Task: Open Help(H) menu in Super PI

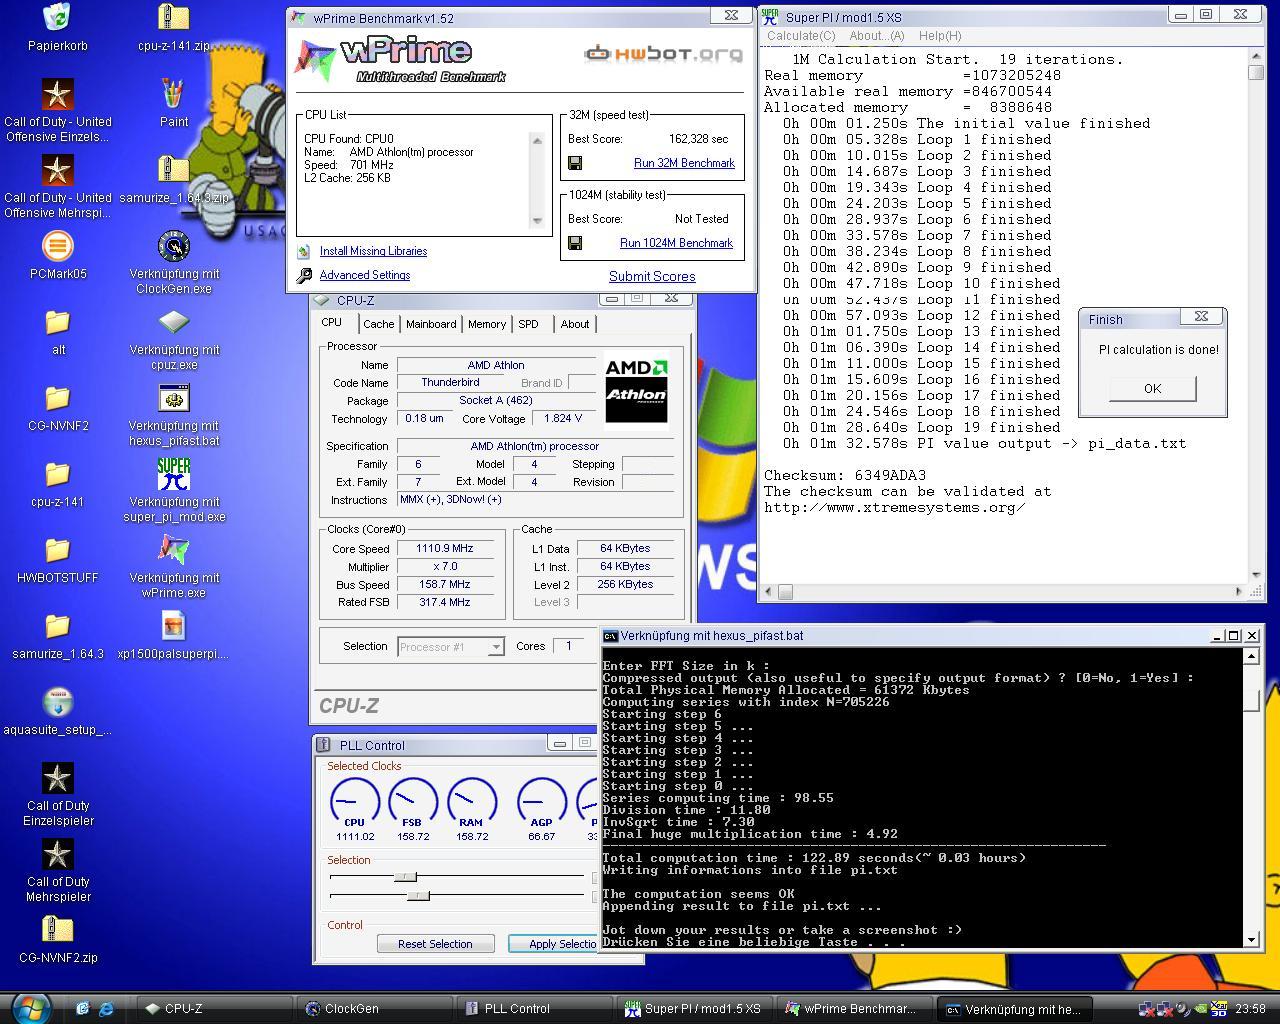Action: [940, 35]
